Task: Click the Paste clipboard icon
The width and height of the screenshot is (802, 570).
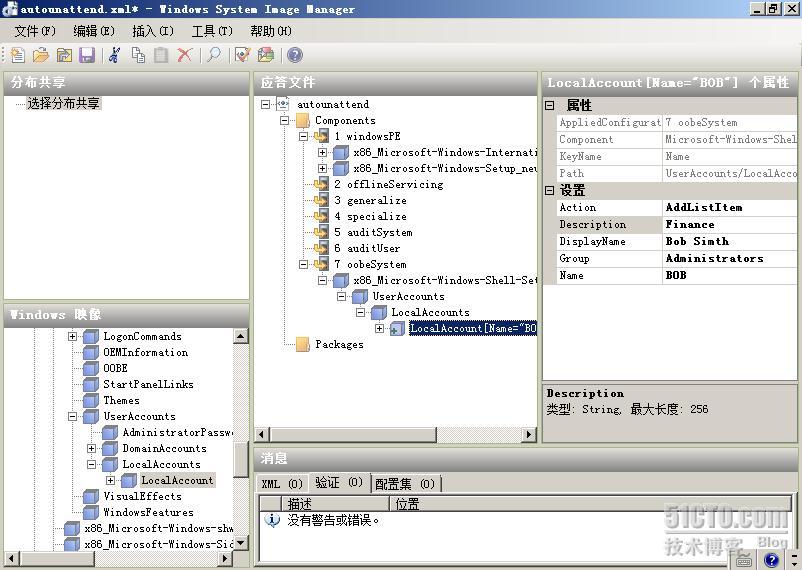Action: pos(161,55)
